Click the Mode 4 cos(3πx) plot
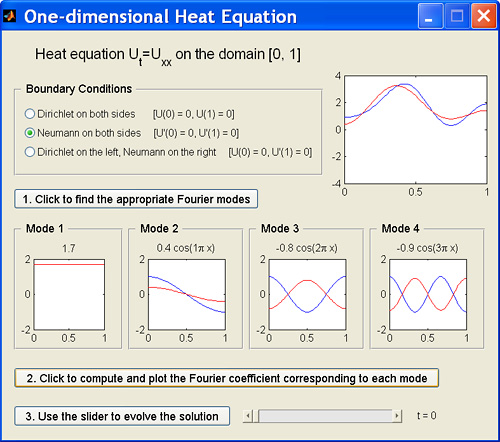500x442 pixels. tap(428, 295)
